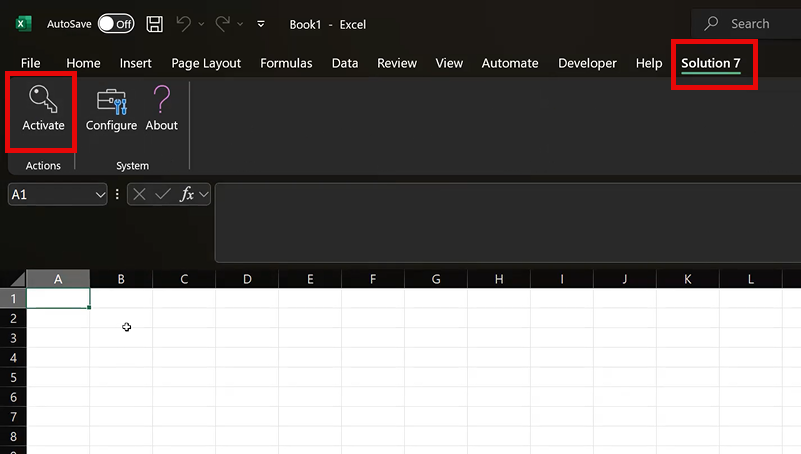Save the workbook using the floppy disk icon
The width and height of the screenshot is (801, 454).
[154, 23]
